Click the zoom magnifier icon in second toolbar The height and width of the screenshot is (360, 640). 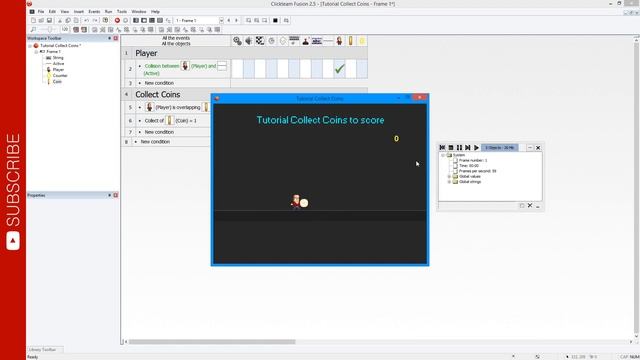click(33, 29)
